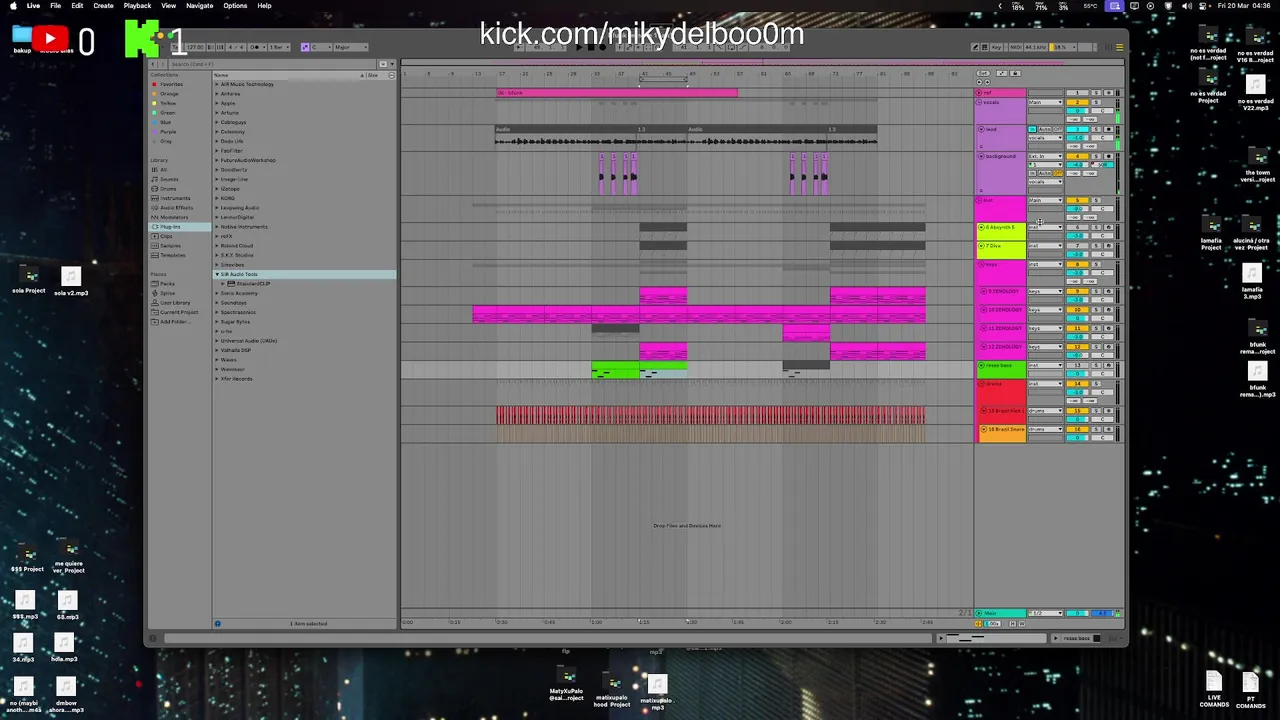This screenshot has height=720, width=1280.
Task: Click the browser search field
Action: coord(270,64)
